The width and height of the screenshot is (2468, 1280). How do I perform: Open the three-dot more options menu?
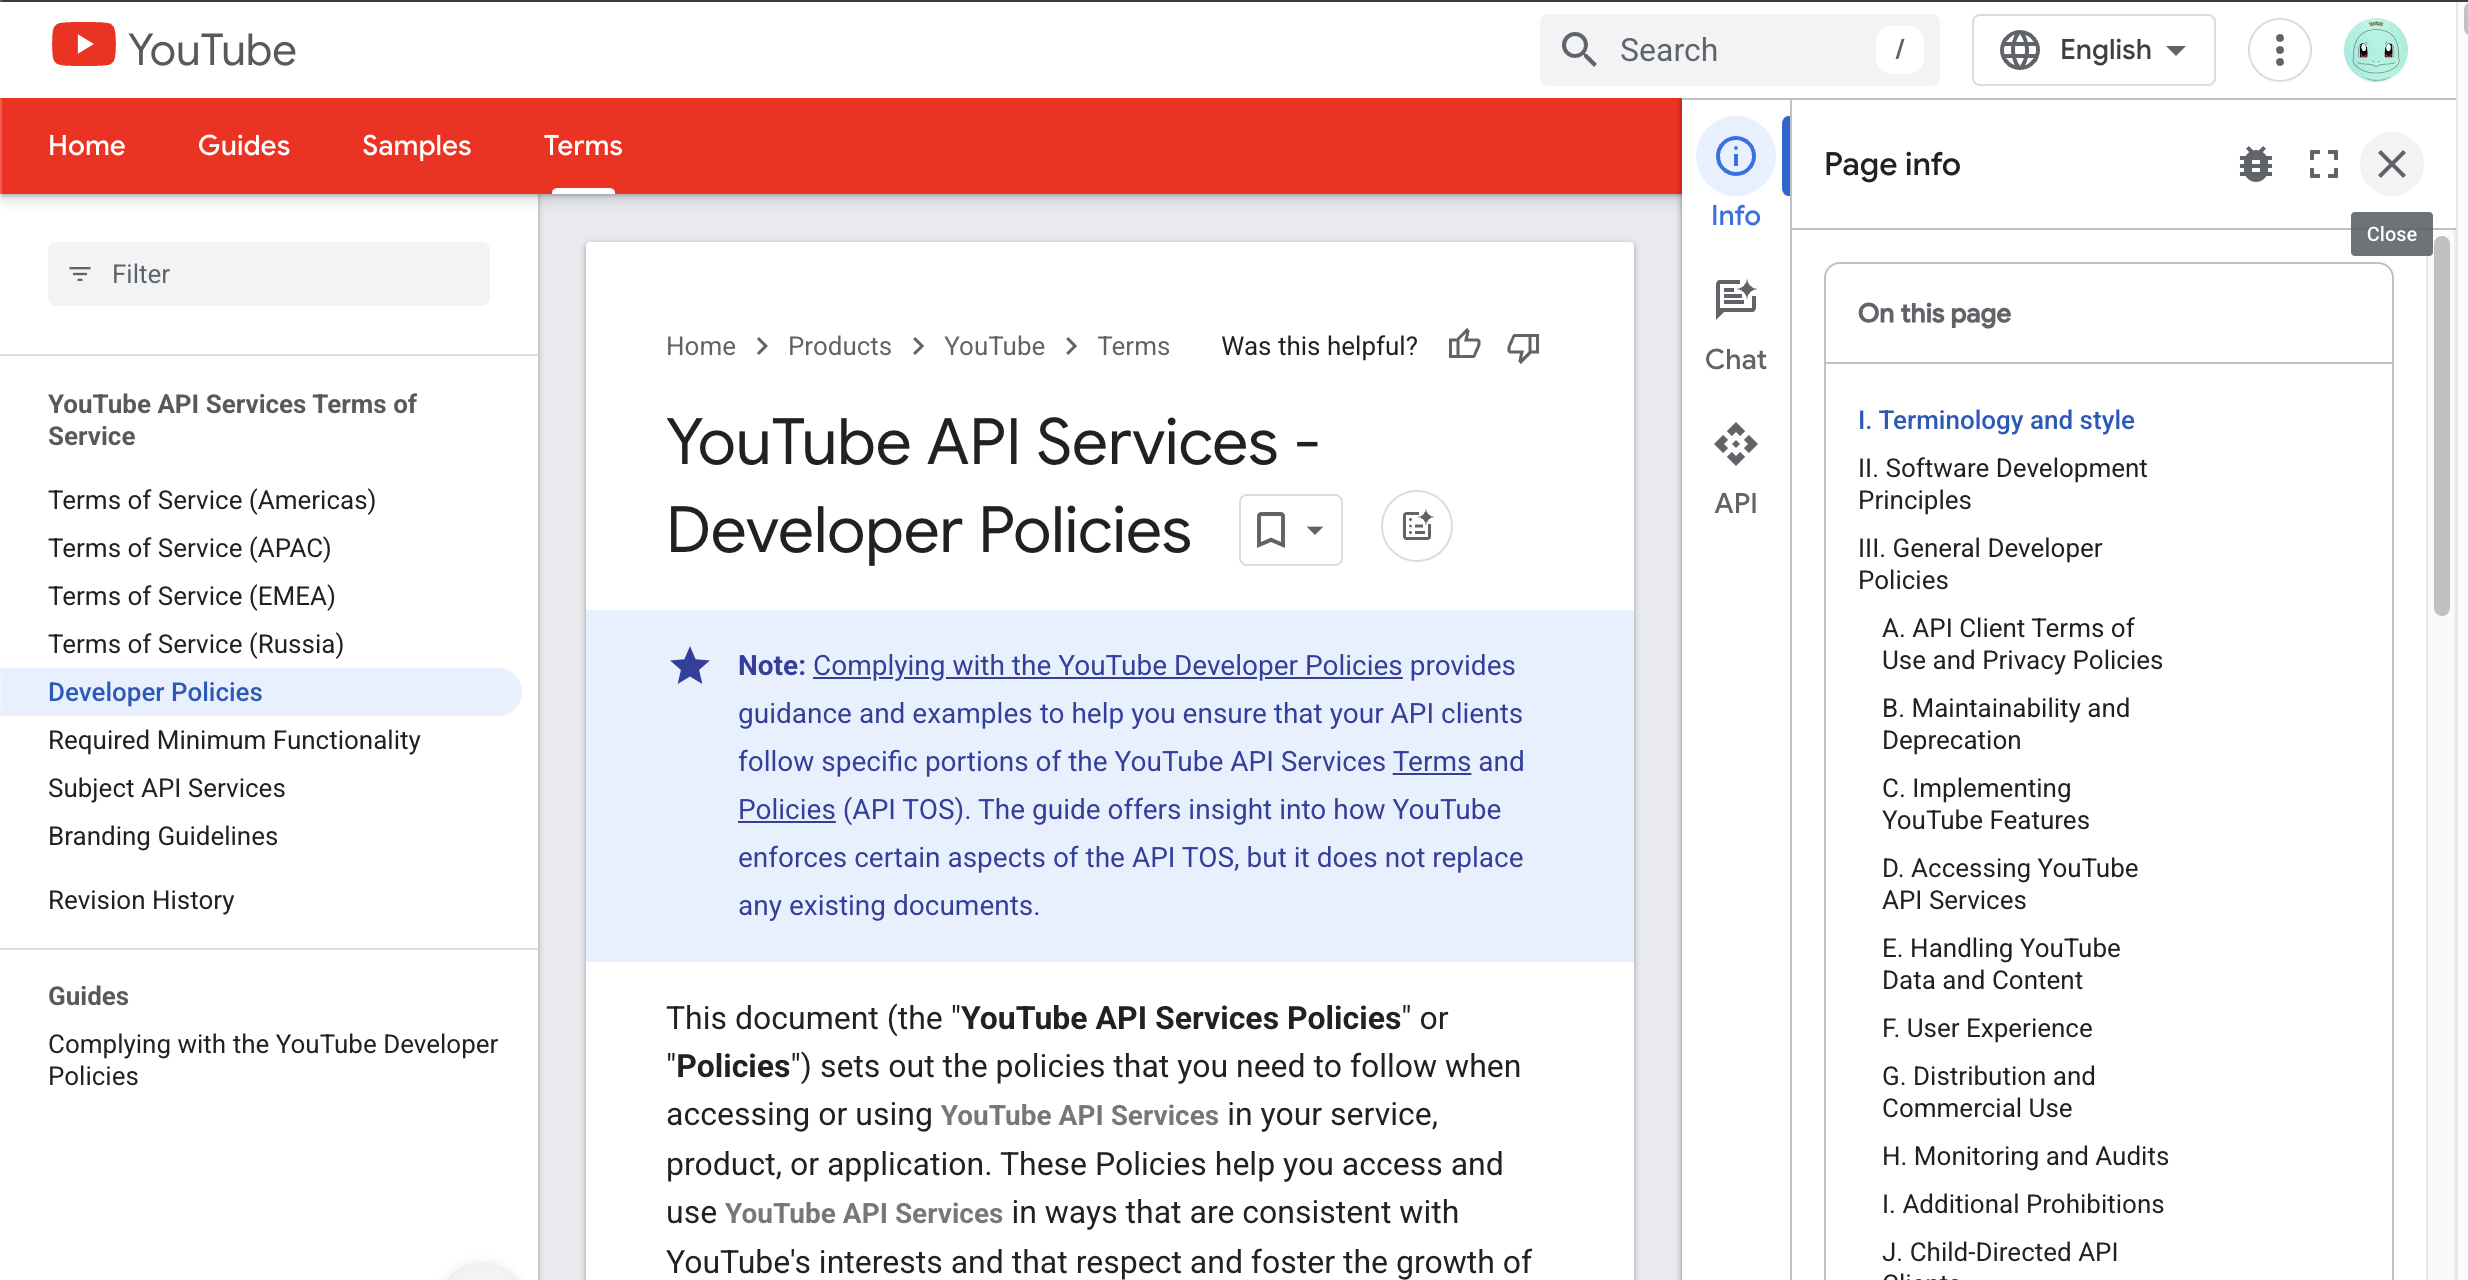pos(2279,50)
